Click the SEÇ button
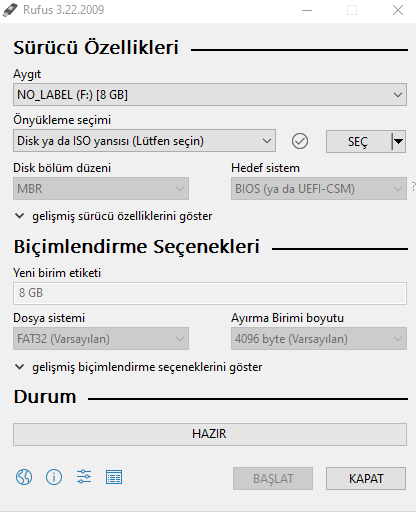Viewport: 416px width, 512px height. click(358, 141)
